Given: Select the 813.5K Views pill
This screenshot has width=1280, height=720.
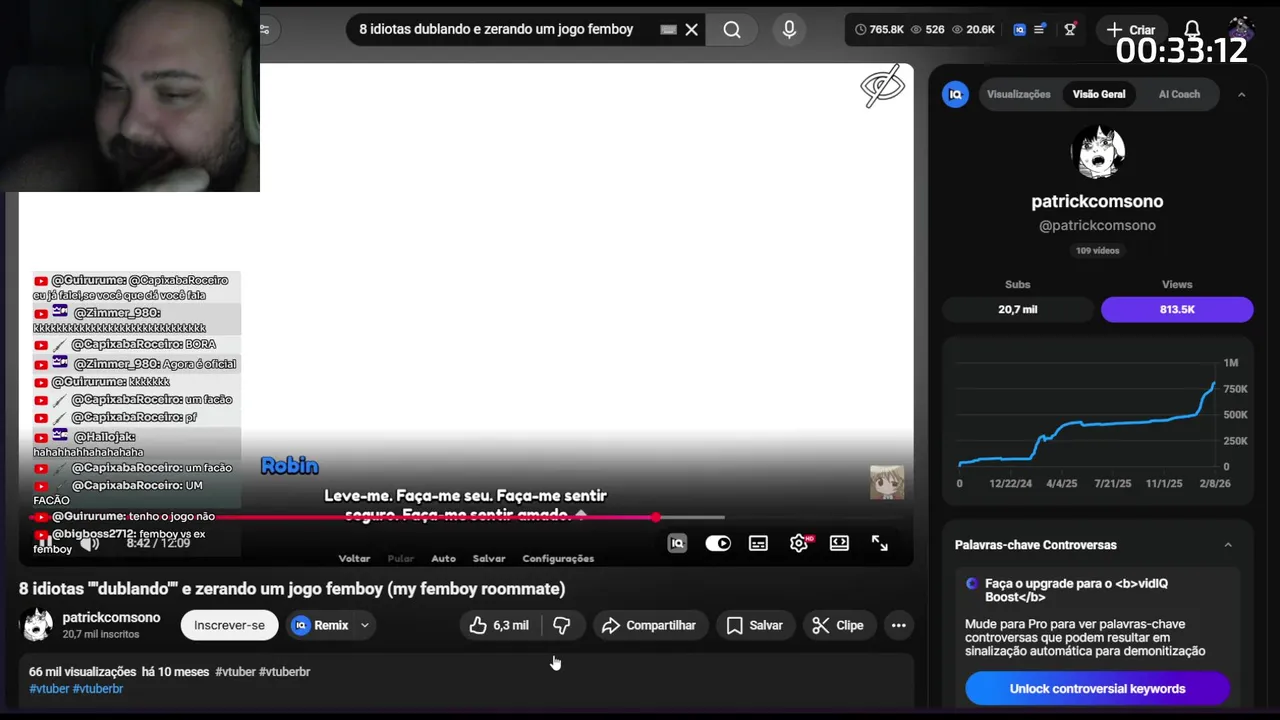Looking at the screenshot, I should (1177, 309).
